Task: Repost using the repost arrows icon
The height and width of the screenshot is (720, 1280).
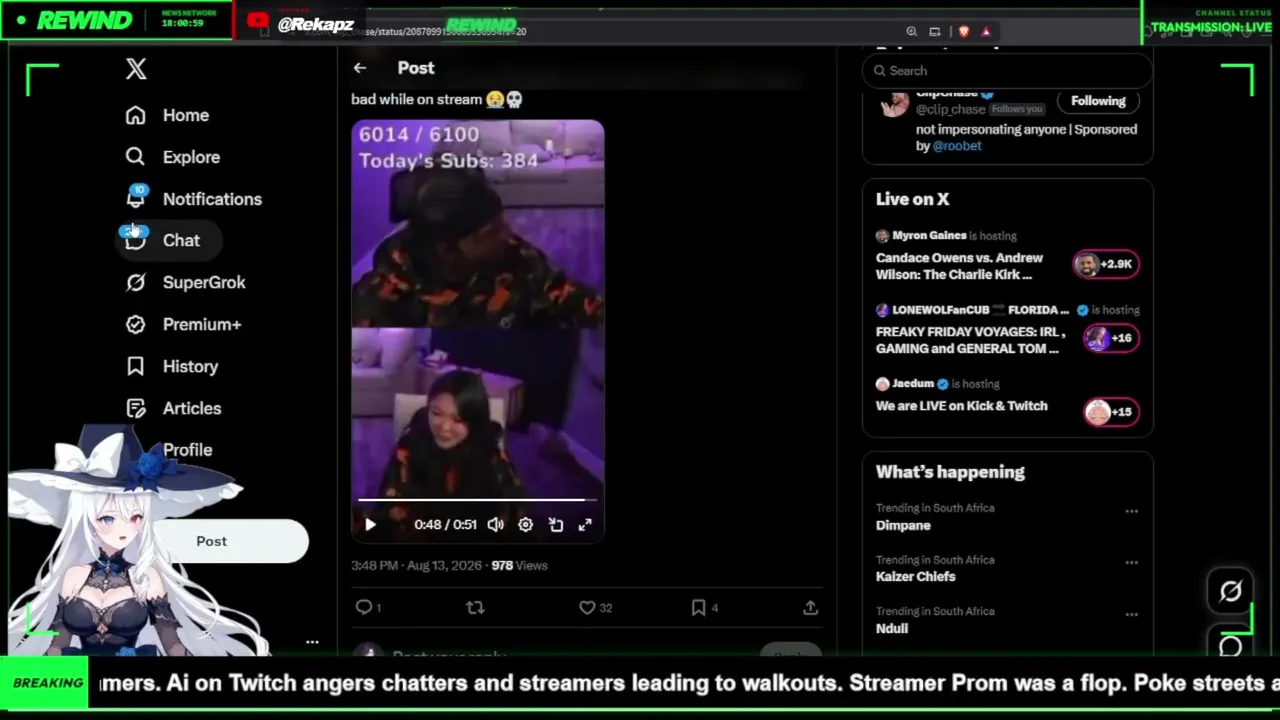Action: (x=475, y=607)
